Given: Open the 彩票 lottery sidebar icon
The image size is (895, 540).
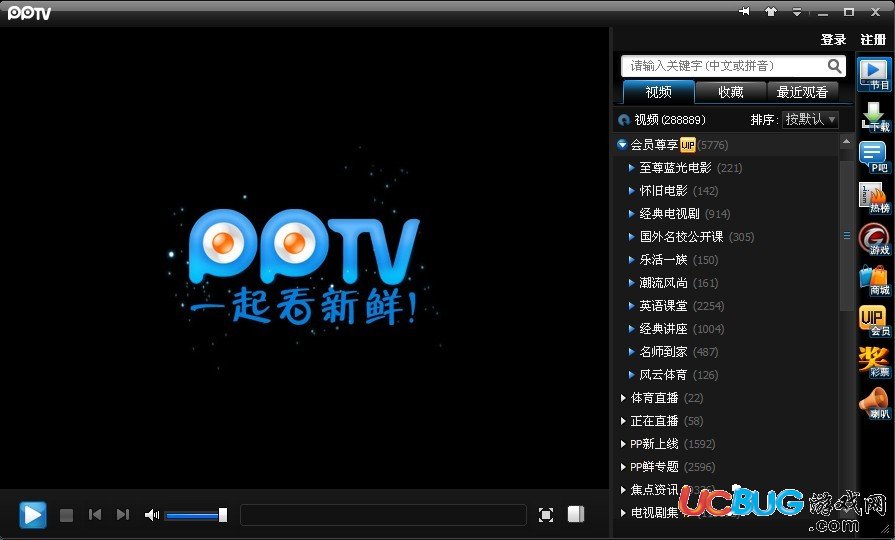Looking at the screenshot, I should coord(874,361).
